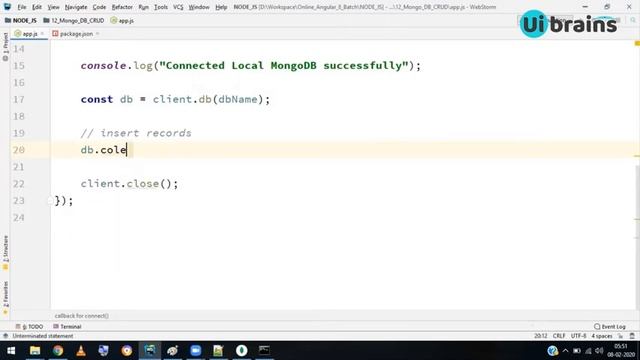
Task: Place cursor on the client.close() line
Action: 129,184
